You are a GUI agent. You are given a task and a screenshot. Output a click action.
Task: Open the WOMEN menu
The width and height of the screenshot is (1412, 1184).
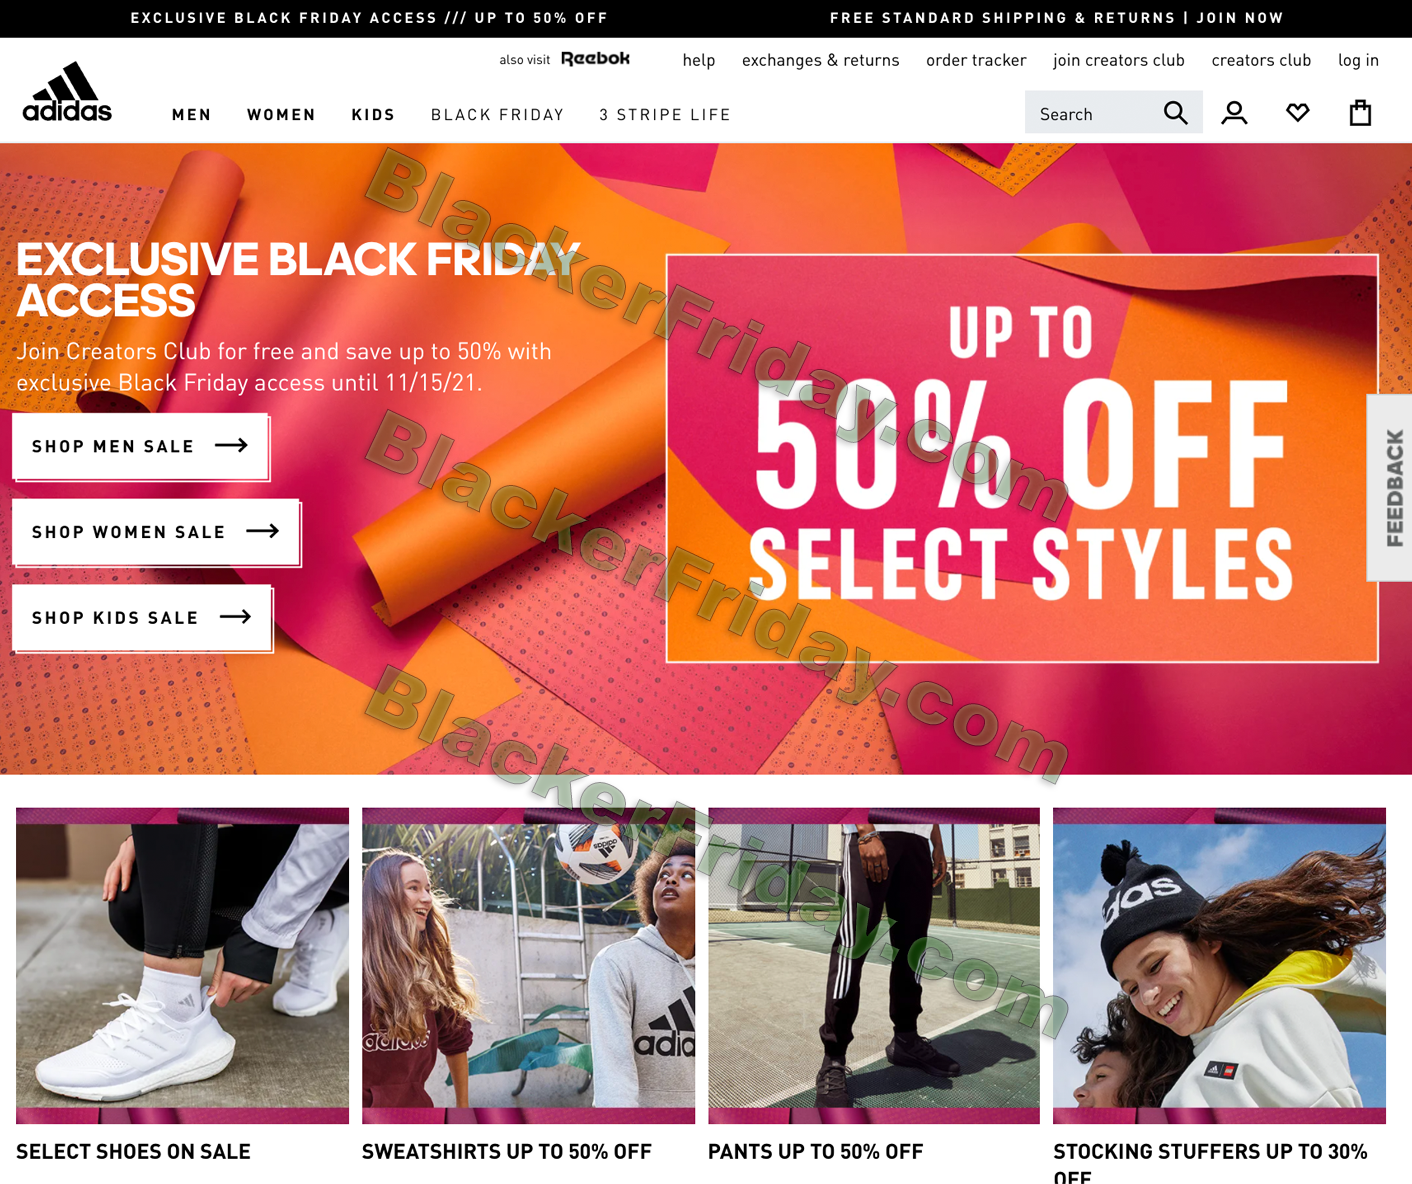281,115
